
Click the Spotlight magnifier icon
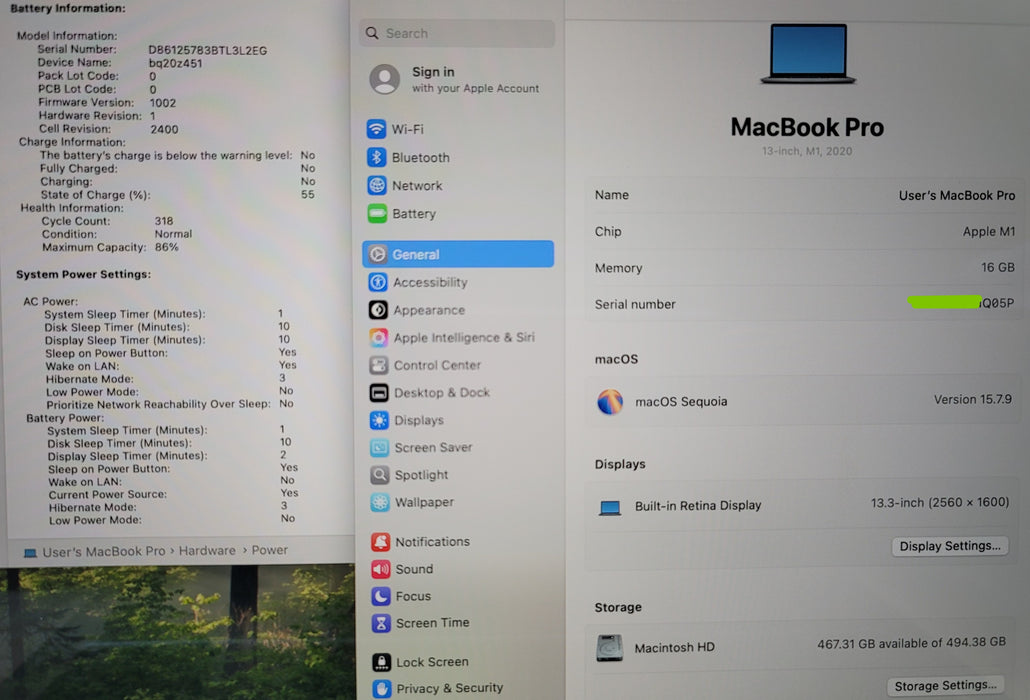tap(380, 475)
